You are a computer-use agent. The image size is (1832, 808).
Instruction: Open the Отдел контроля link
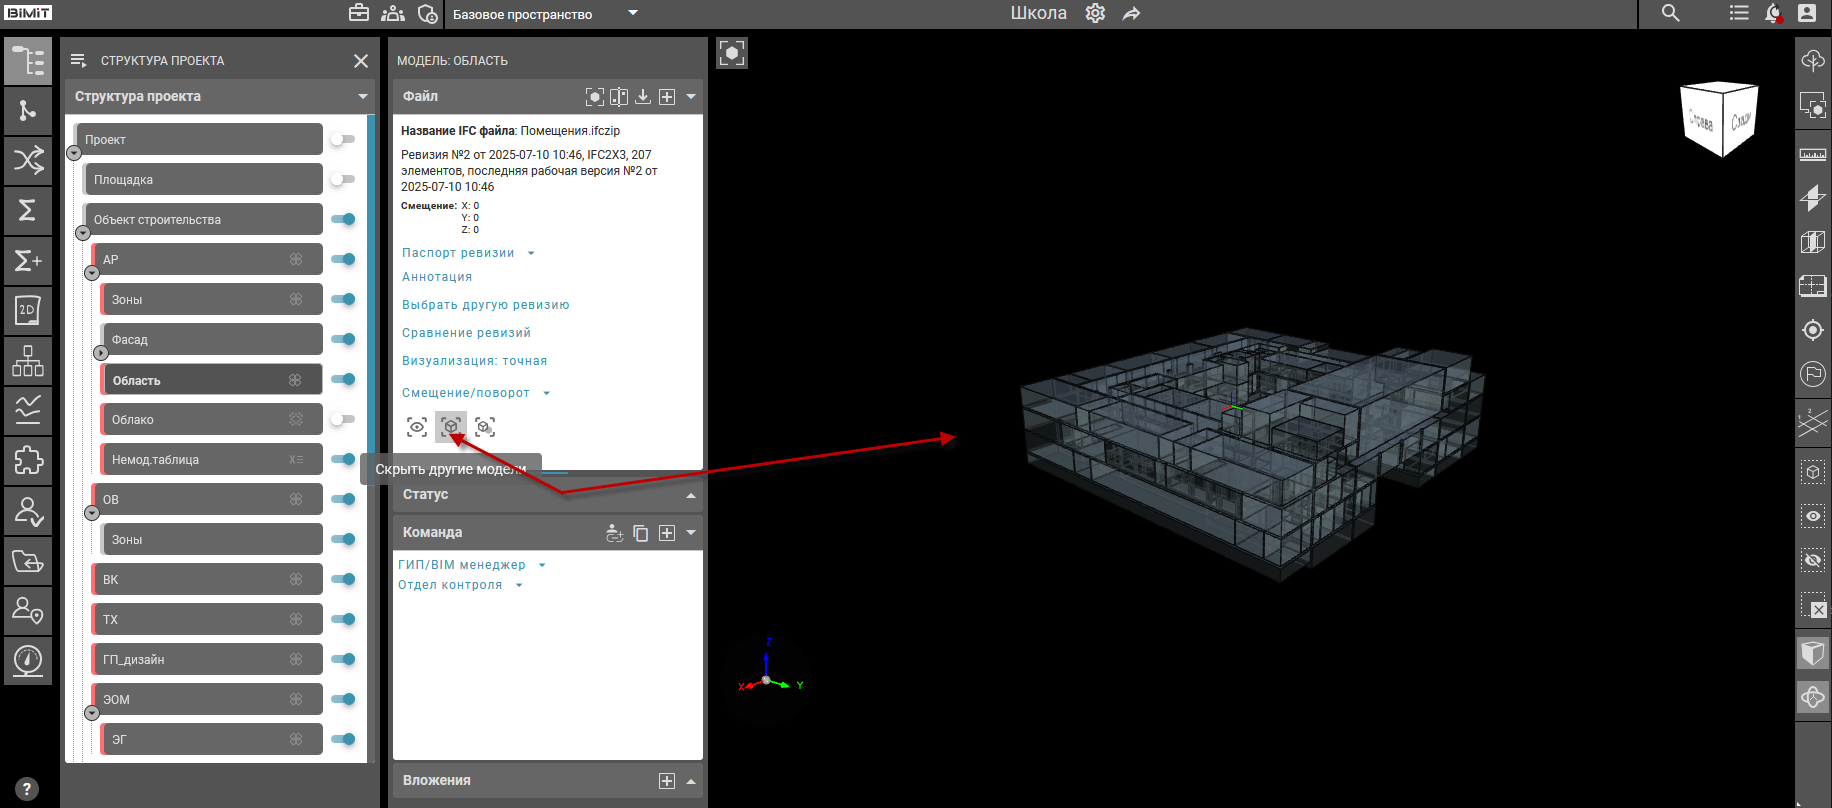[x=450, y=585]
